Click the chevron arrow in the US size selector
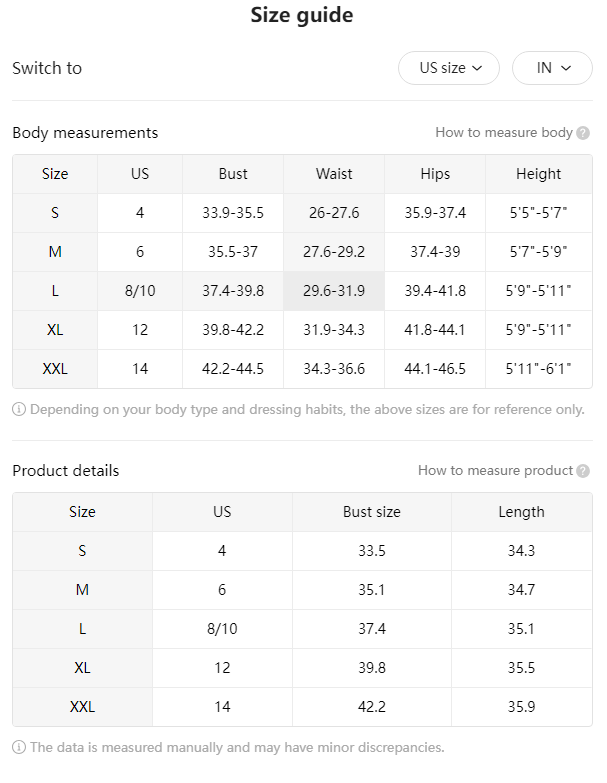The image size is (607, 783). 477,68
